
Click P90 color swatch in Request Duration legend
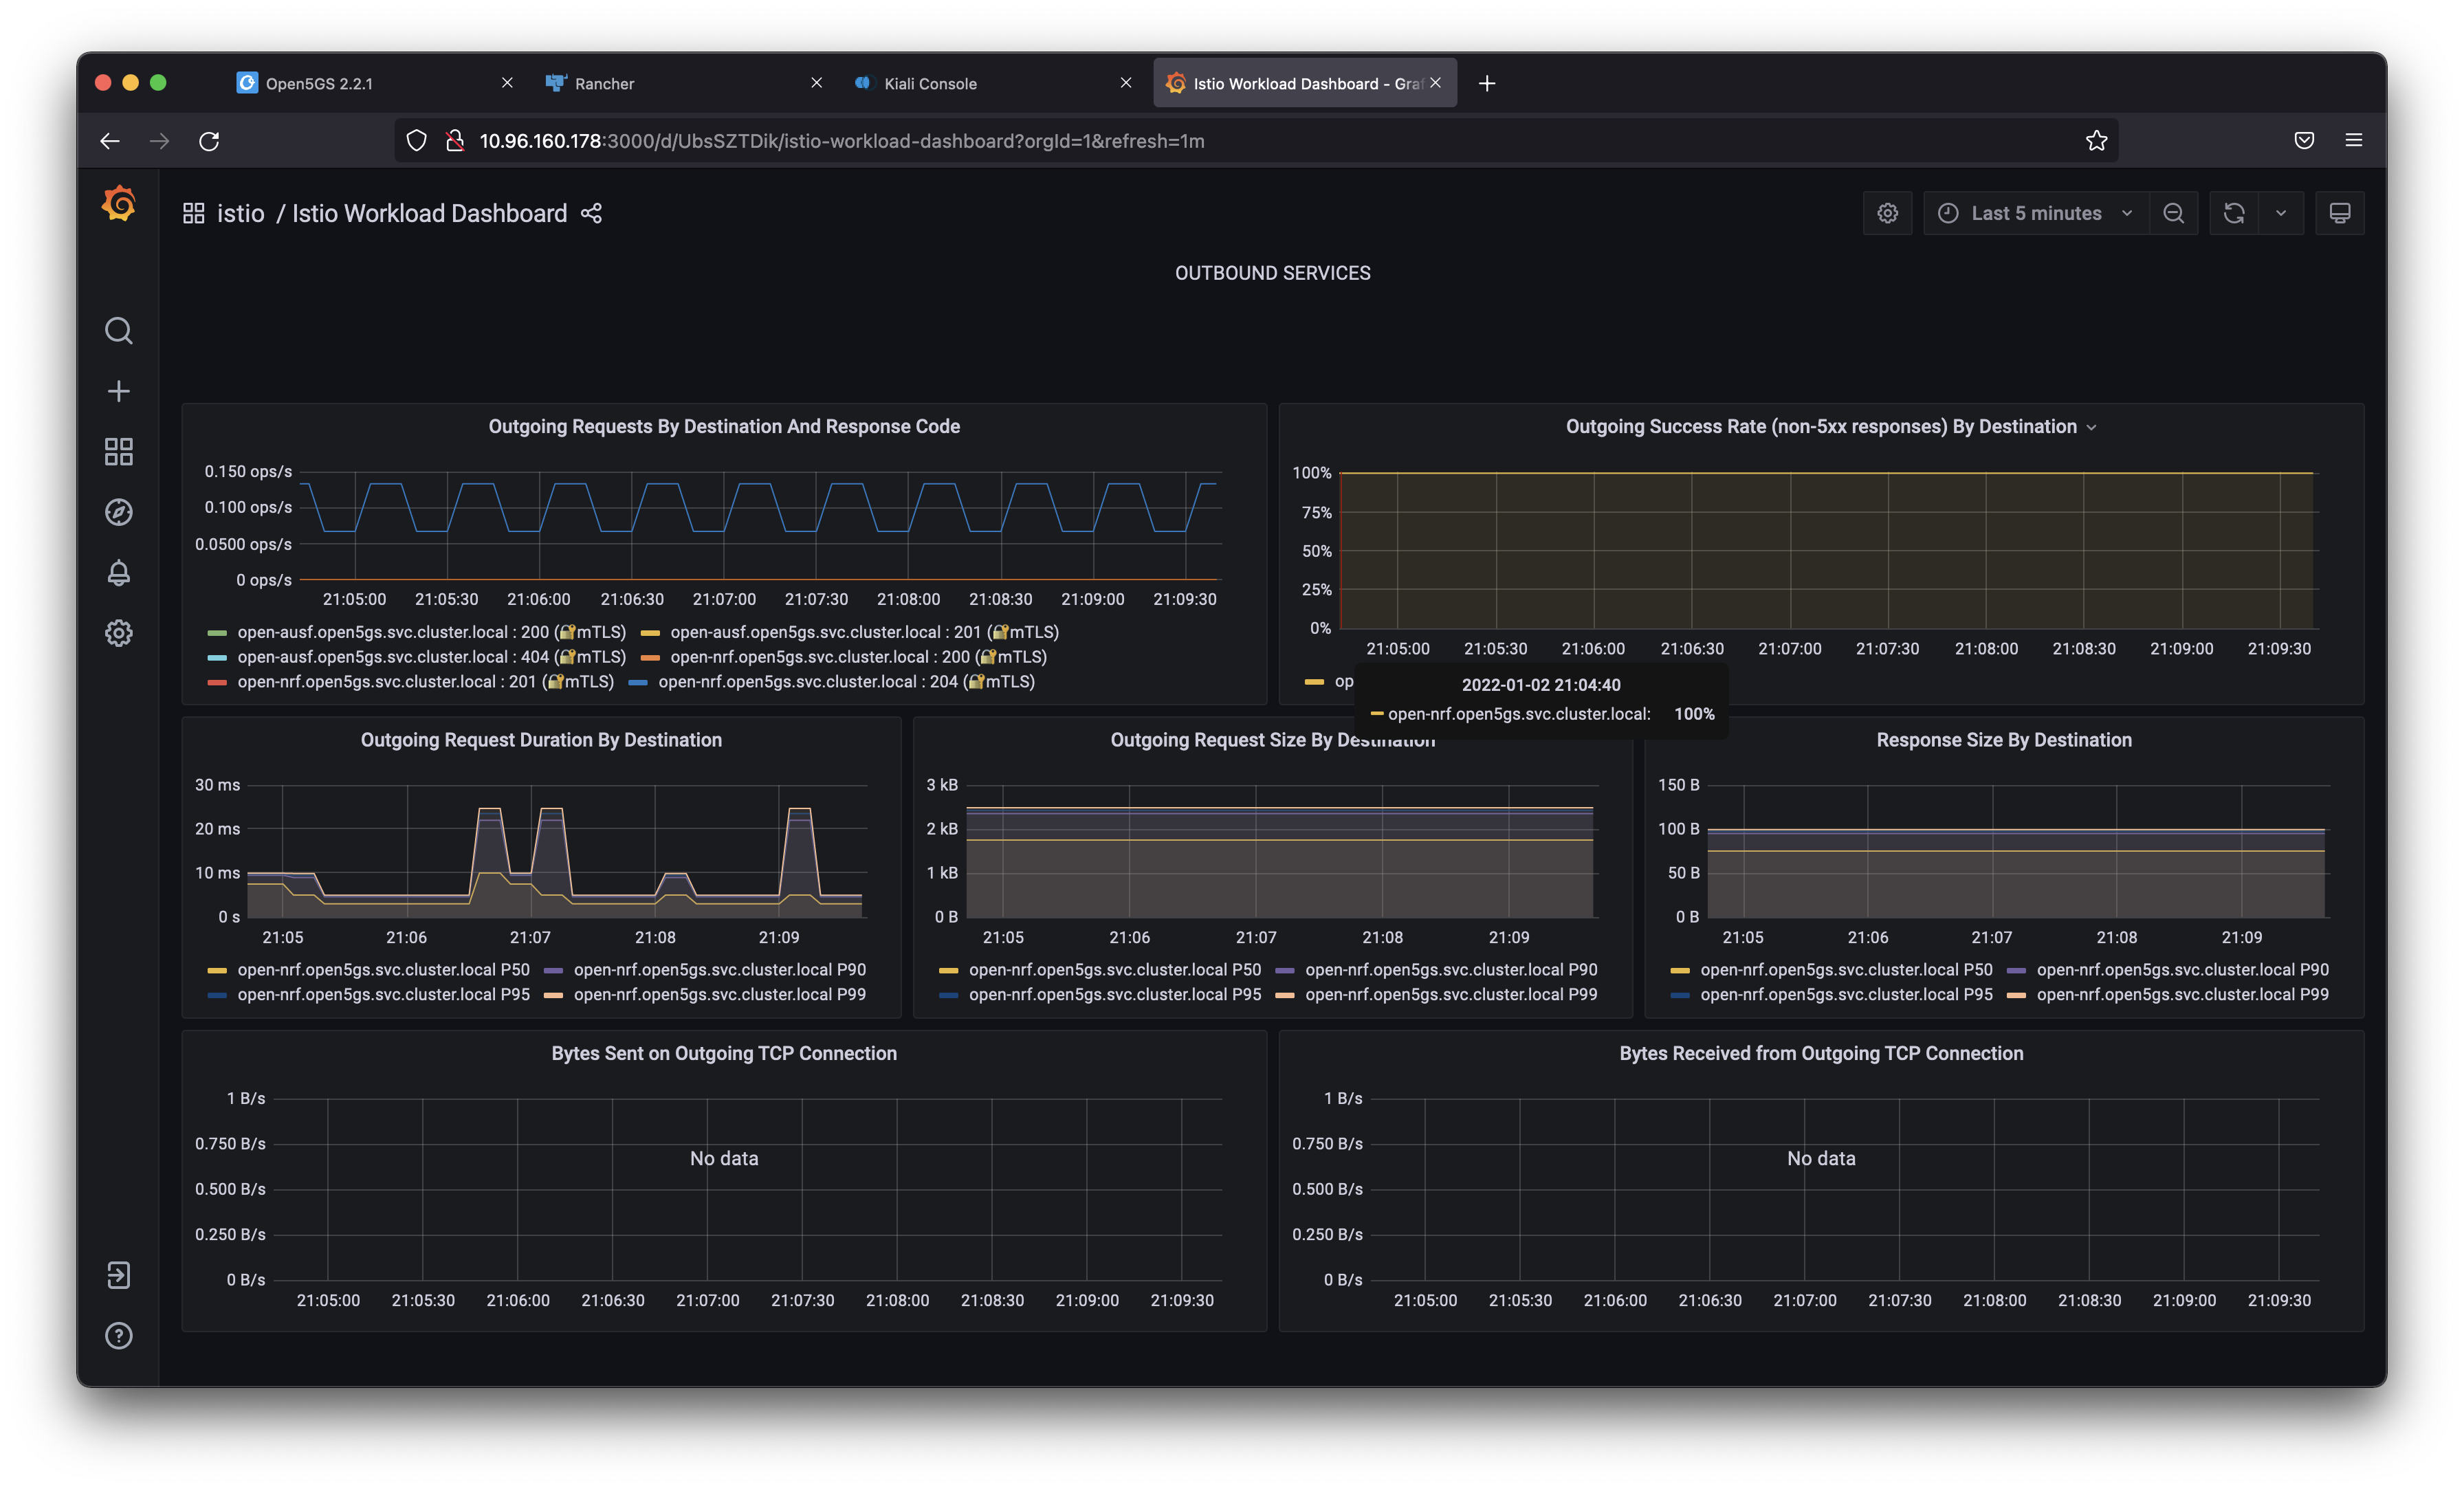click(x=553, y=970)
